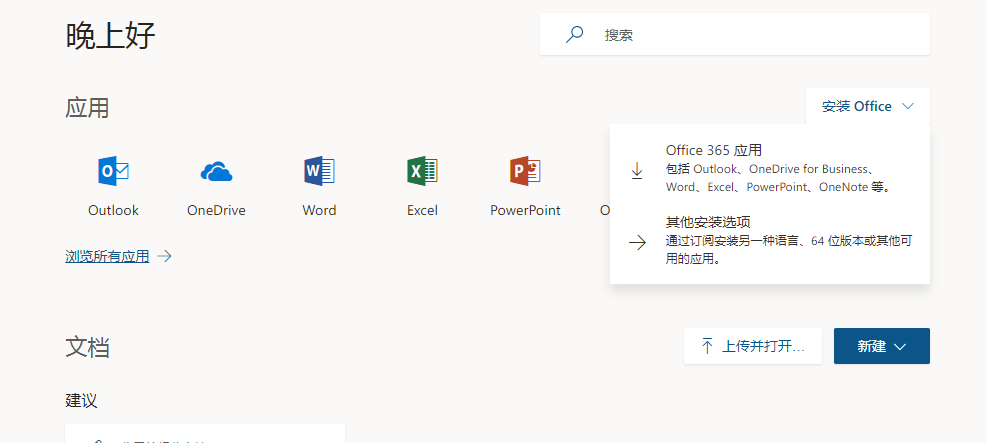This screenshot has width=986, height=443.
Task: Click the 文档 section heading
Action: 87,347
